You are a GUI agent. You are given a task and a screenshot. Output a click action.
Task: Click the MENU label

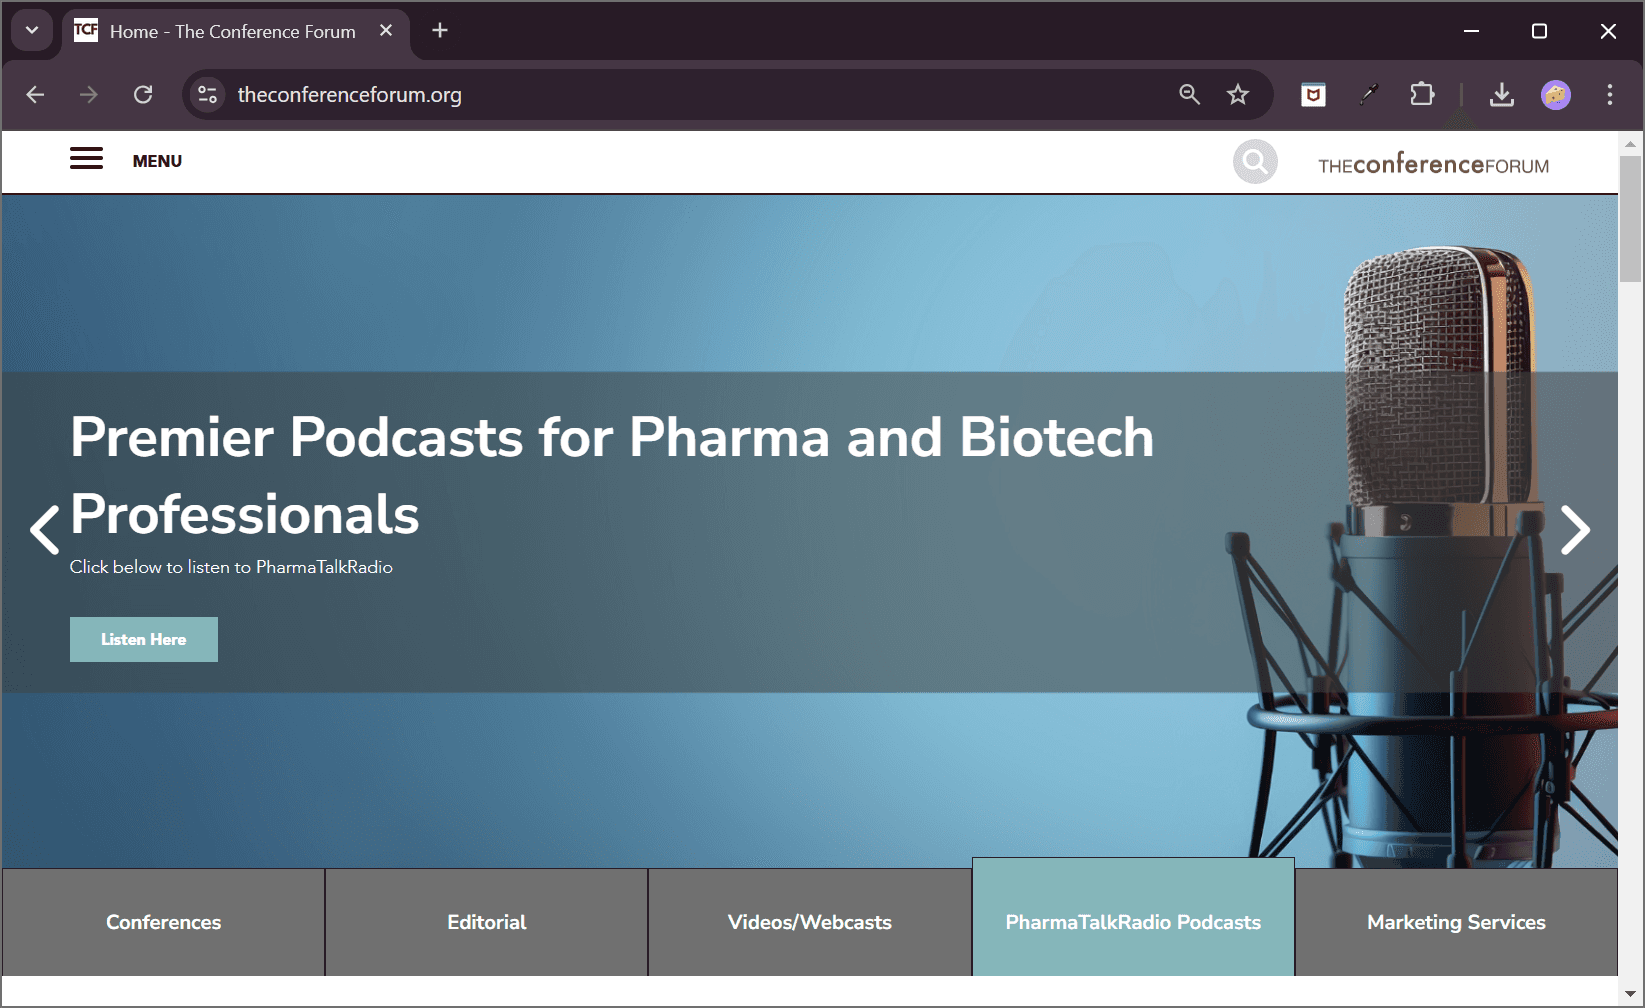[x=157, y=161]
